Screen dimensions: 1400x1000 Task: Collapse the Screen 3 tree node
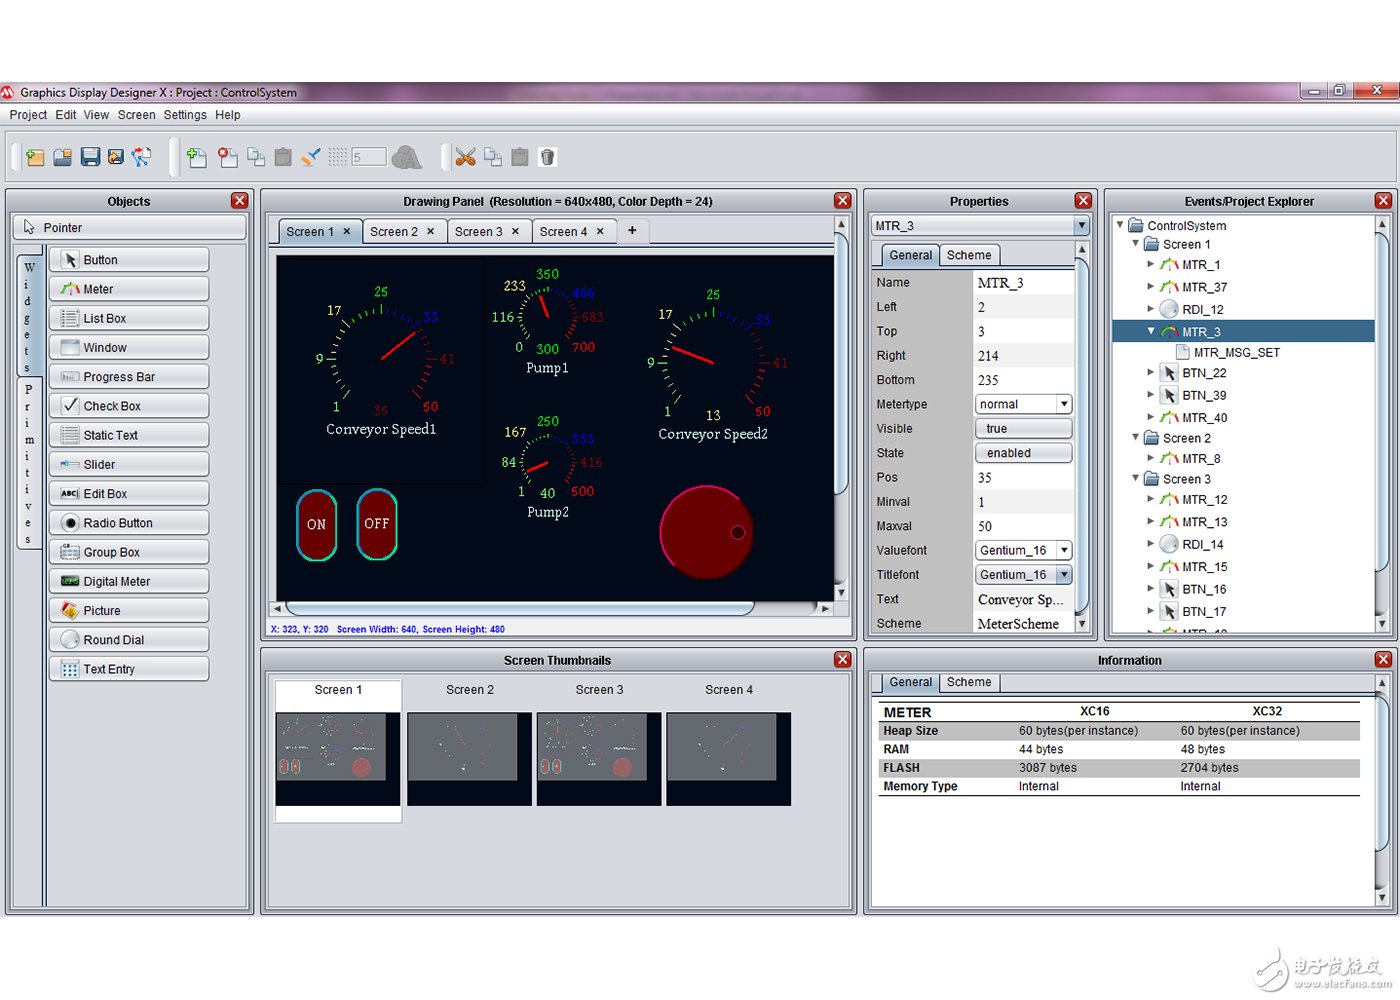(x=1136, y=479)
